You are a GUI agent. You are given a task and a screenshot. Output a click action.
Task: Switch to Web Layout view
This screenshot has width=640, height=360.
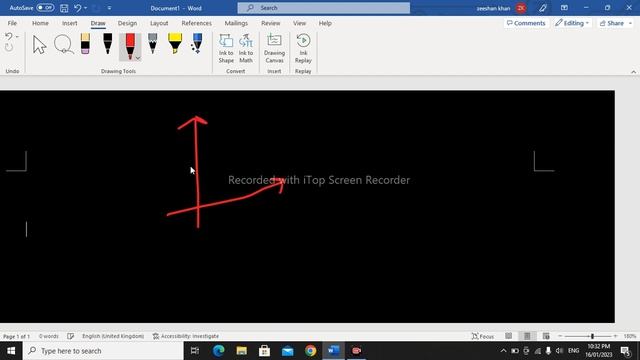[x=546, y=336]
